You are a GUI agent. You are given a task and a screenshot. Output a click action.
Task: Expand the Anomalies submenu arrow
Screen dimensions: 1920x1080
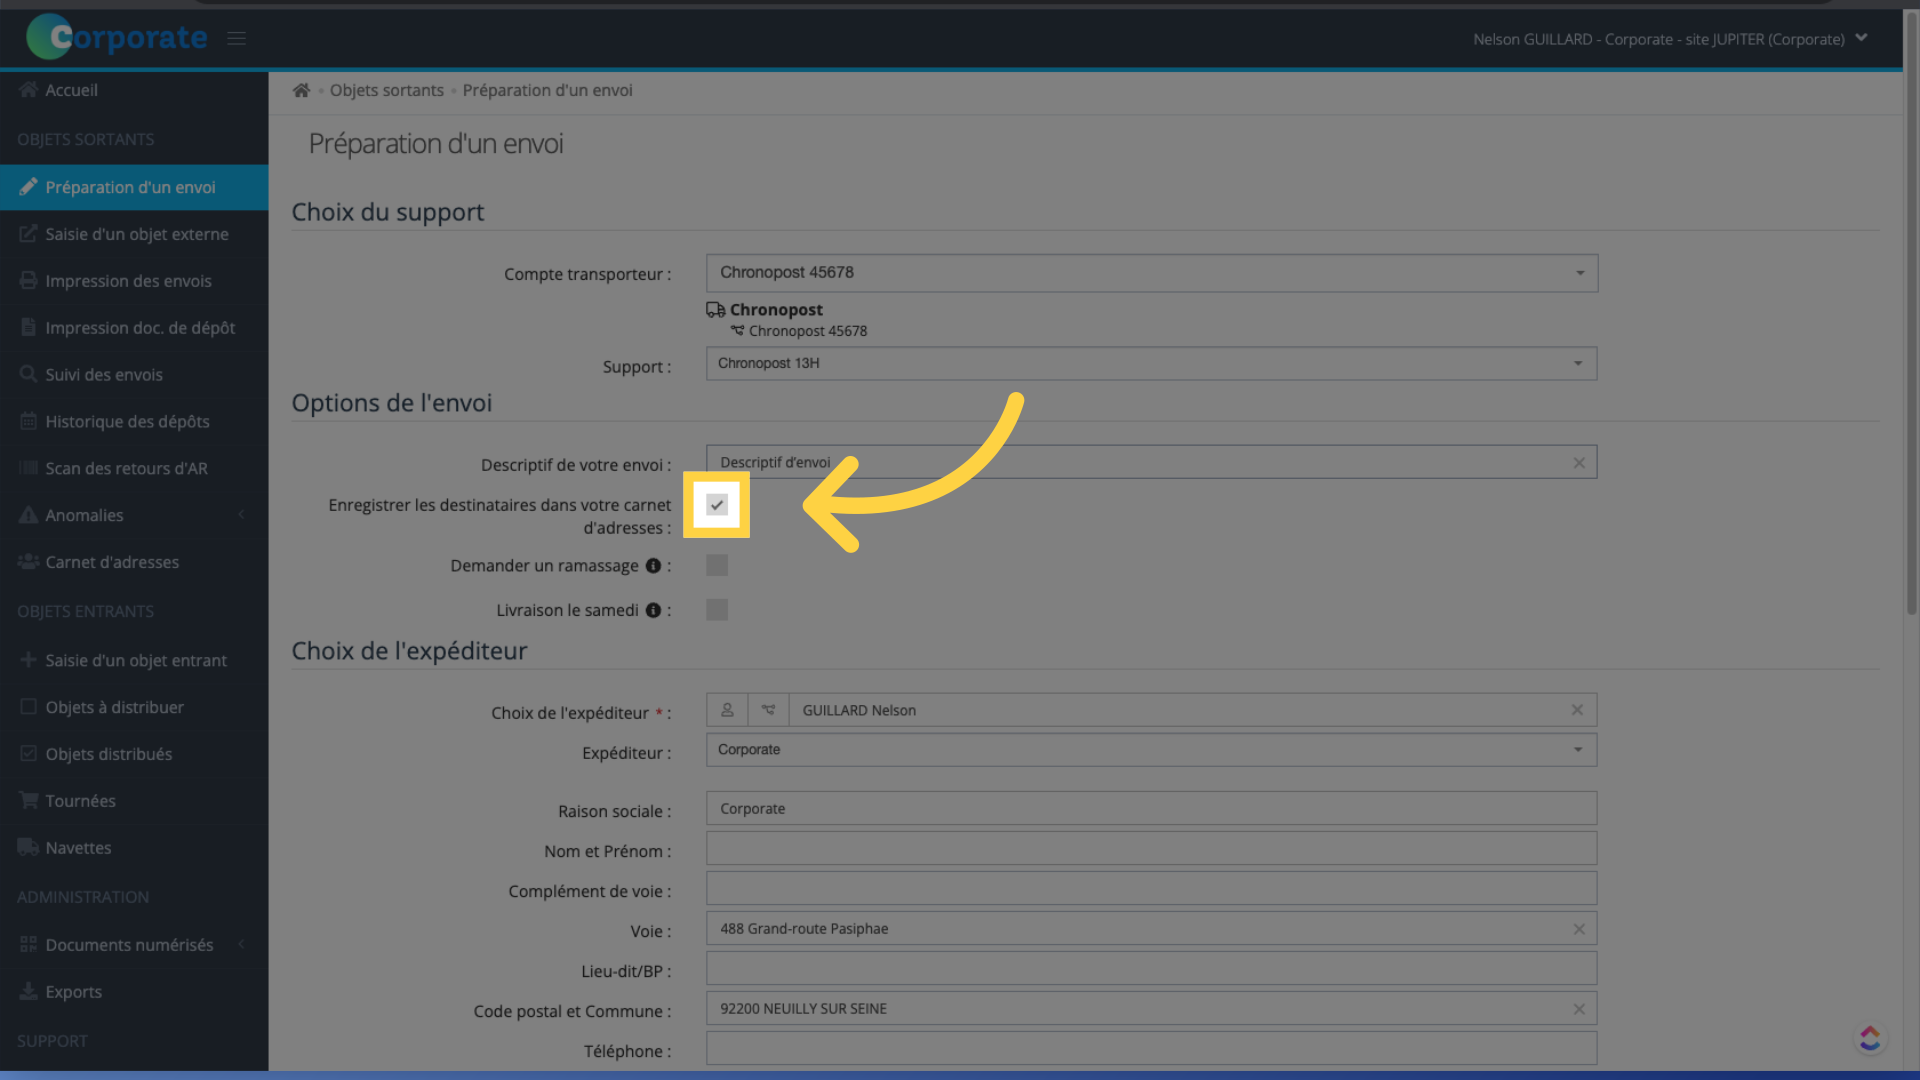pos(241,515)
